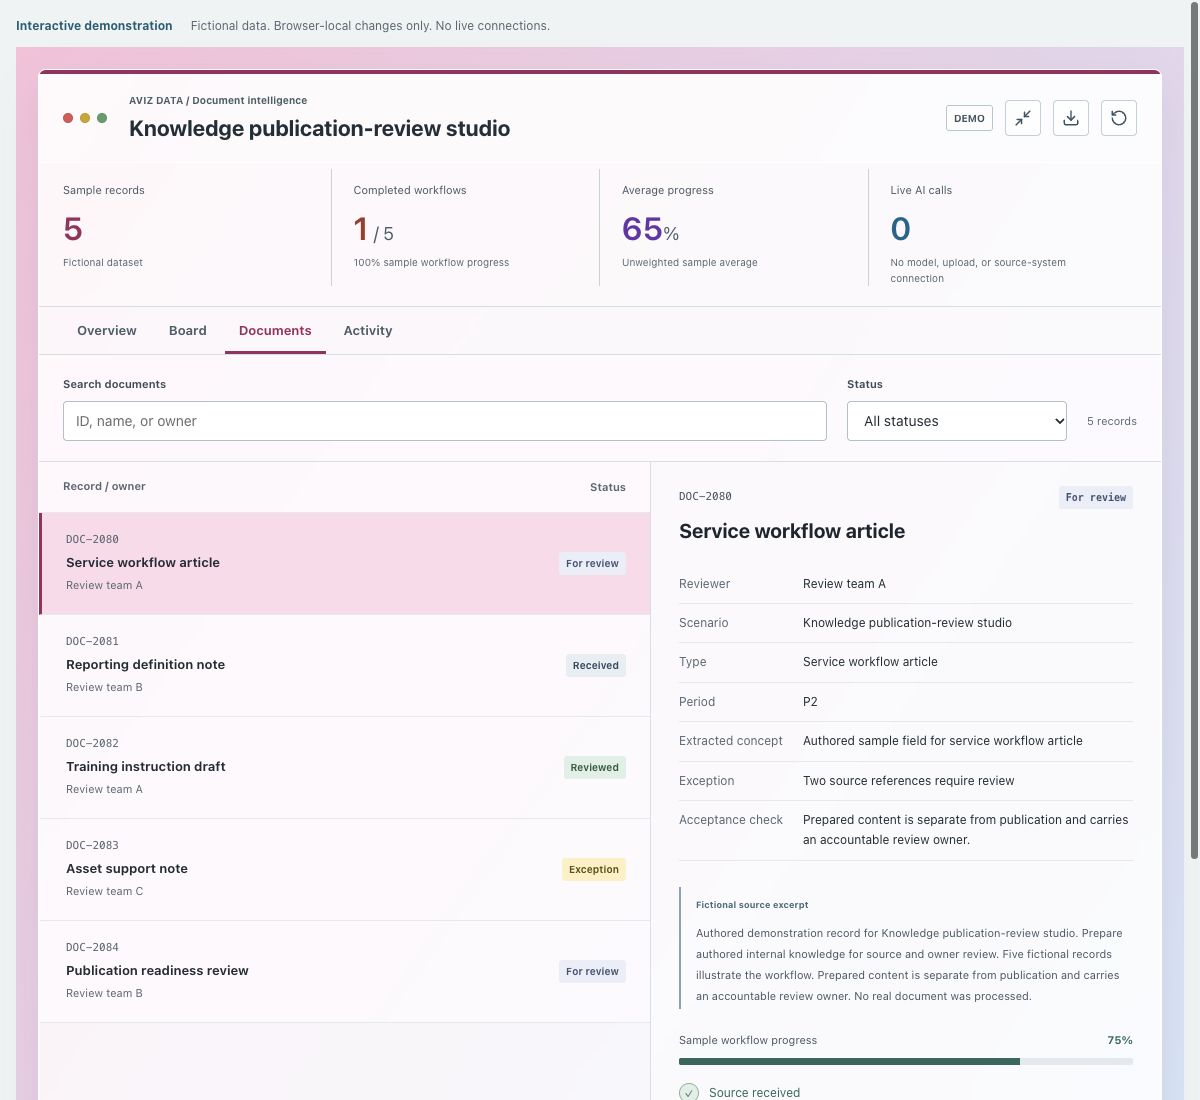Click DOC-2084 For review badge
The height and width of the screenshot is (1100, 1200).
[592, 972]
